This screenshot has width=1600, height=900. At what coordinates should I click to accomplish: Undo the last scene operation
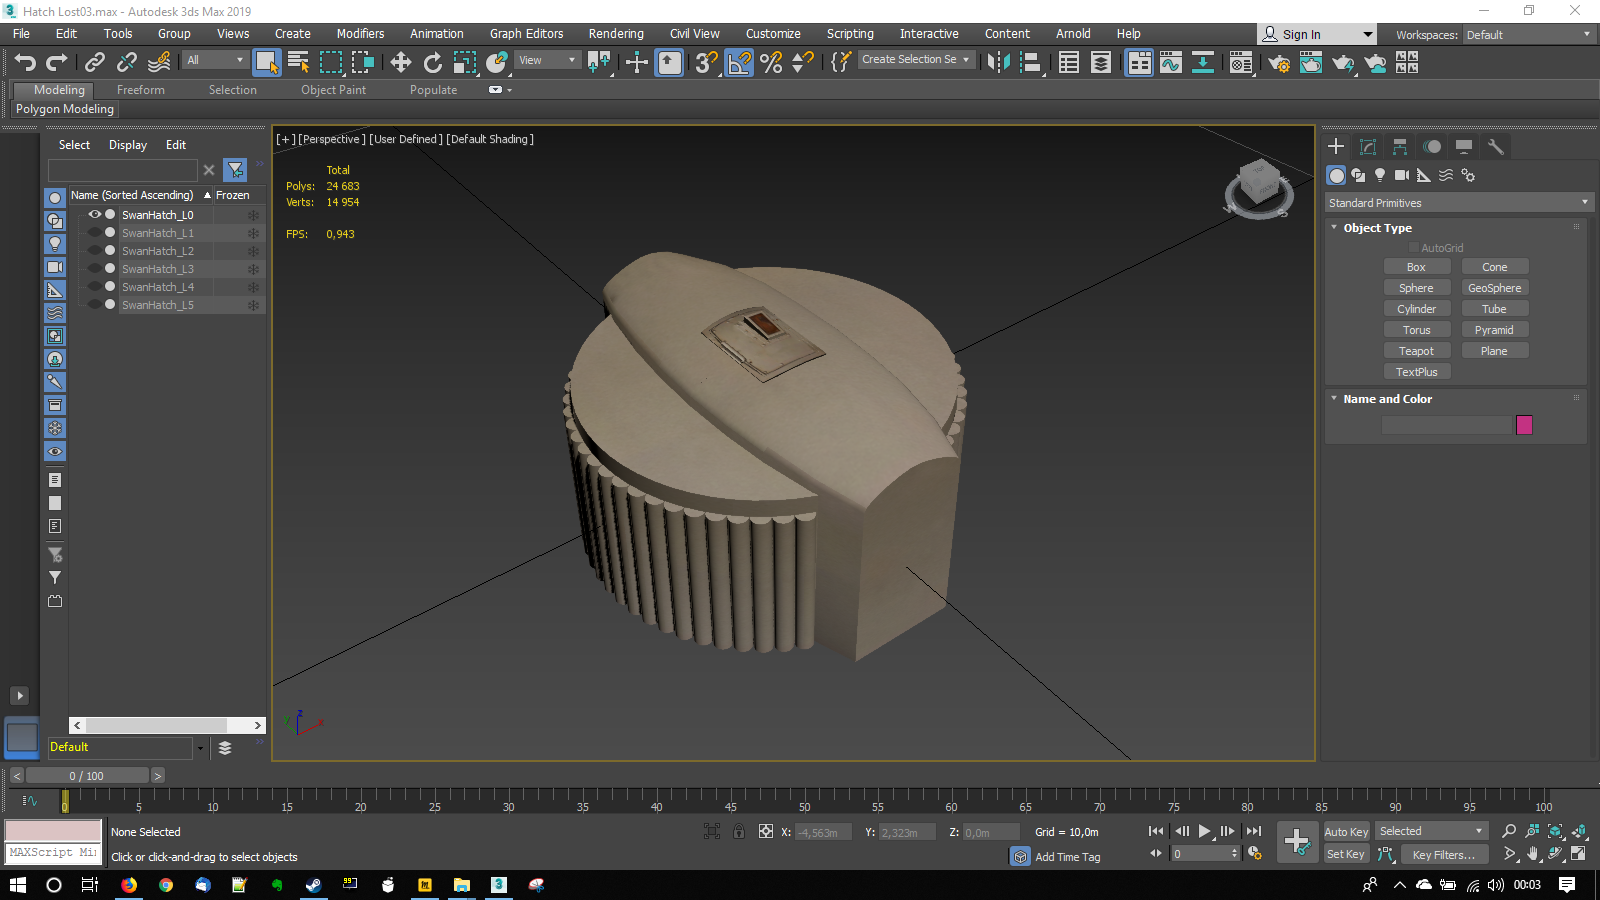click(x=25, y=62)
